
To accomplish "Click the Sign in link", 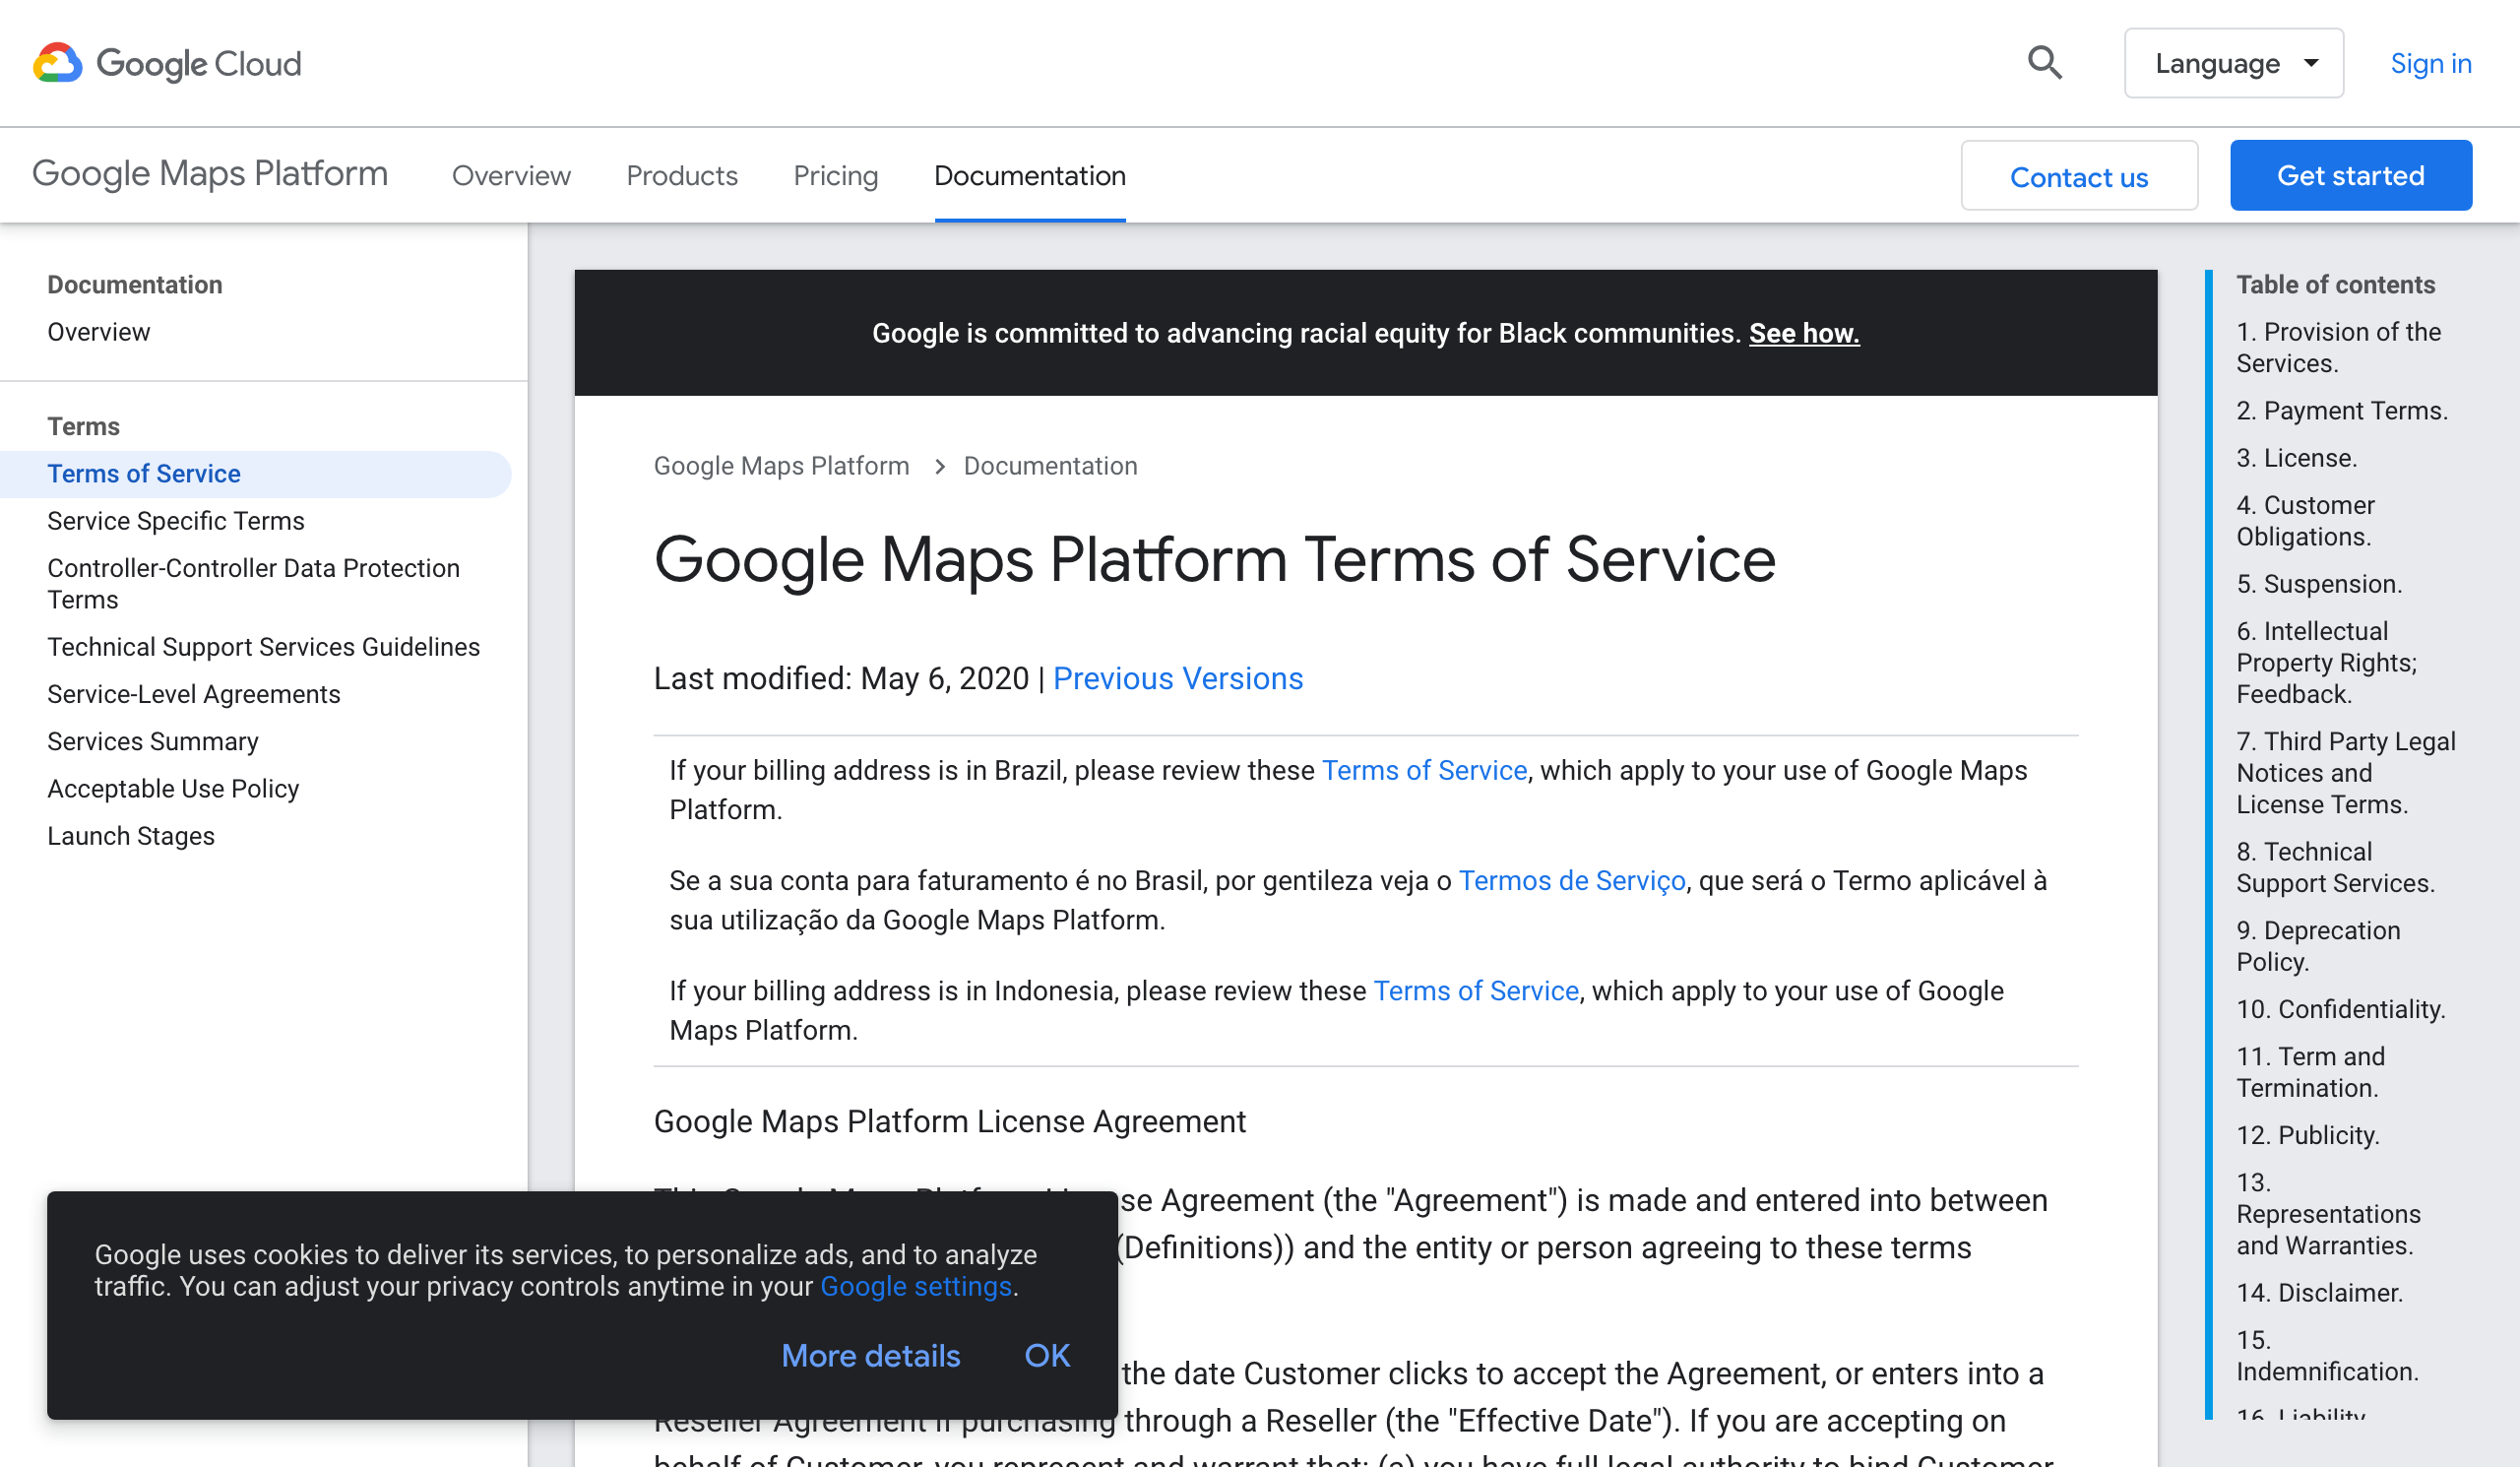I will pos(2430,63).
